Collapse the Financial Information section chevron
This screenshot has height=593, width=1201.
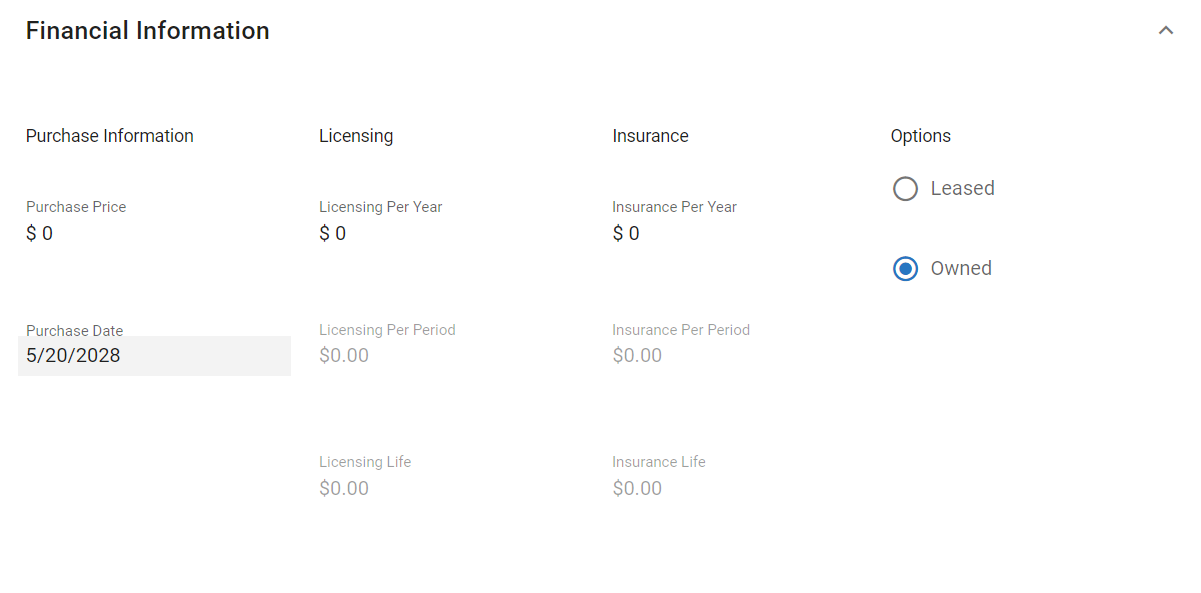(1165, 31)
